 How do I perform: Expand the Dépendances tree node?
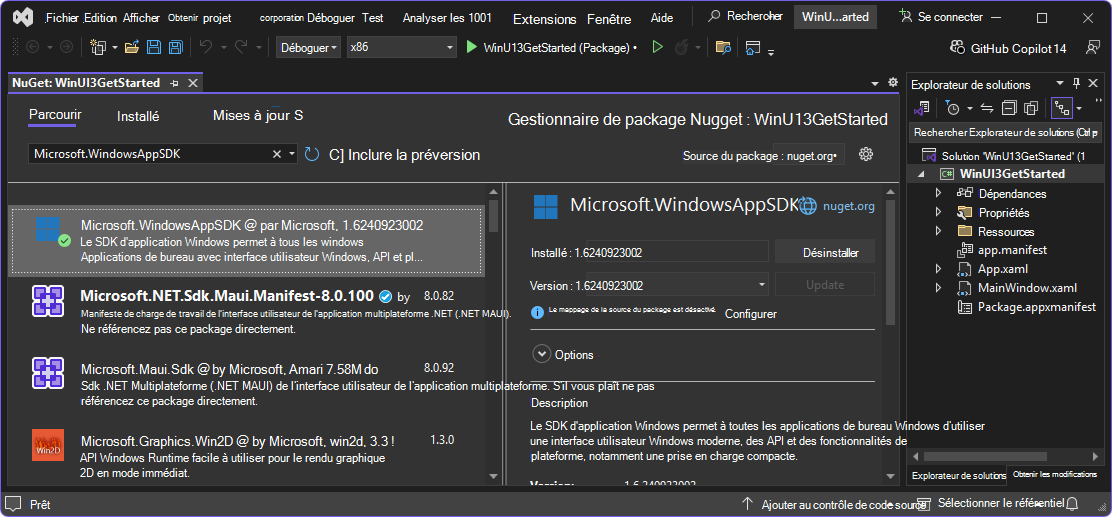pos(939,193)
